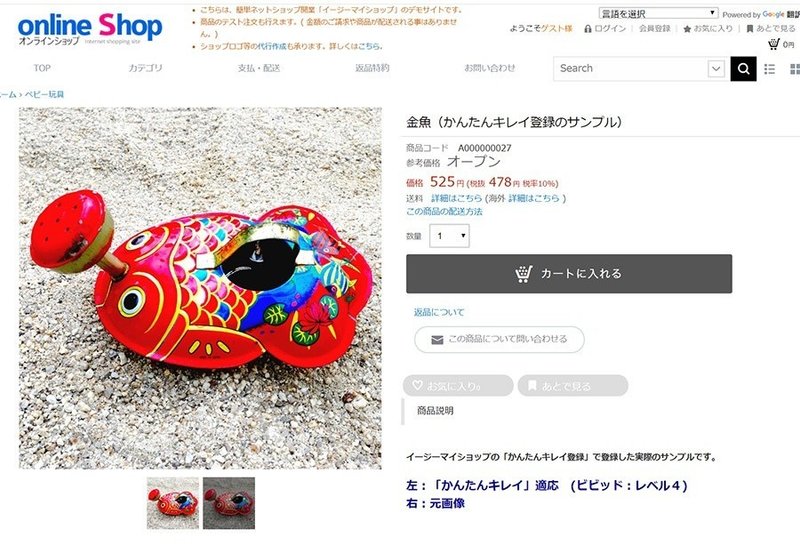Click the online Shop logo

click(90, 29)
